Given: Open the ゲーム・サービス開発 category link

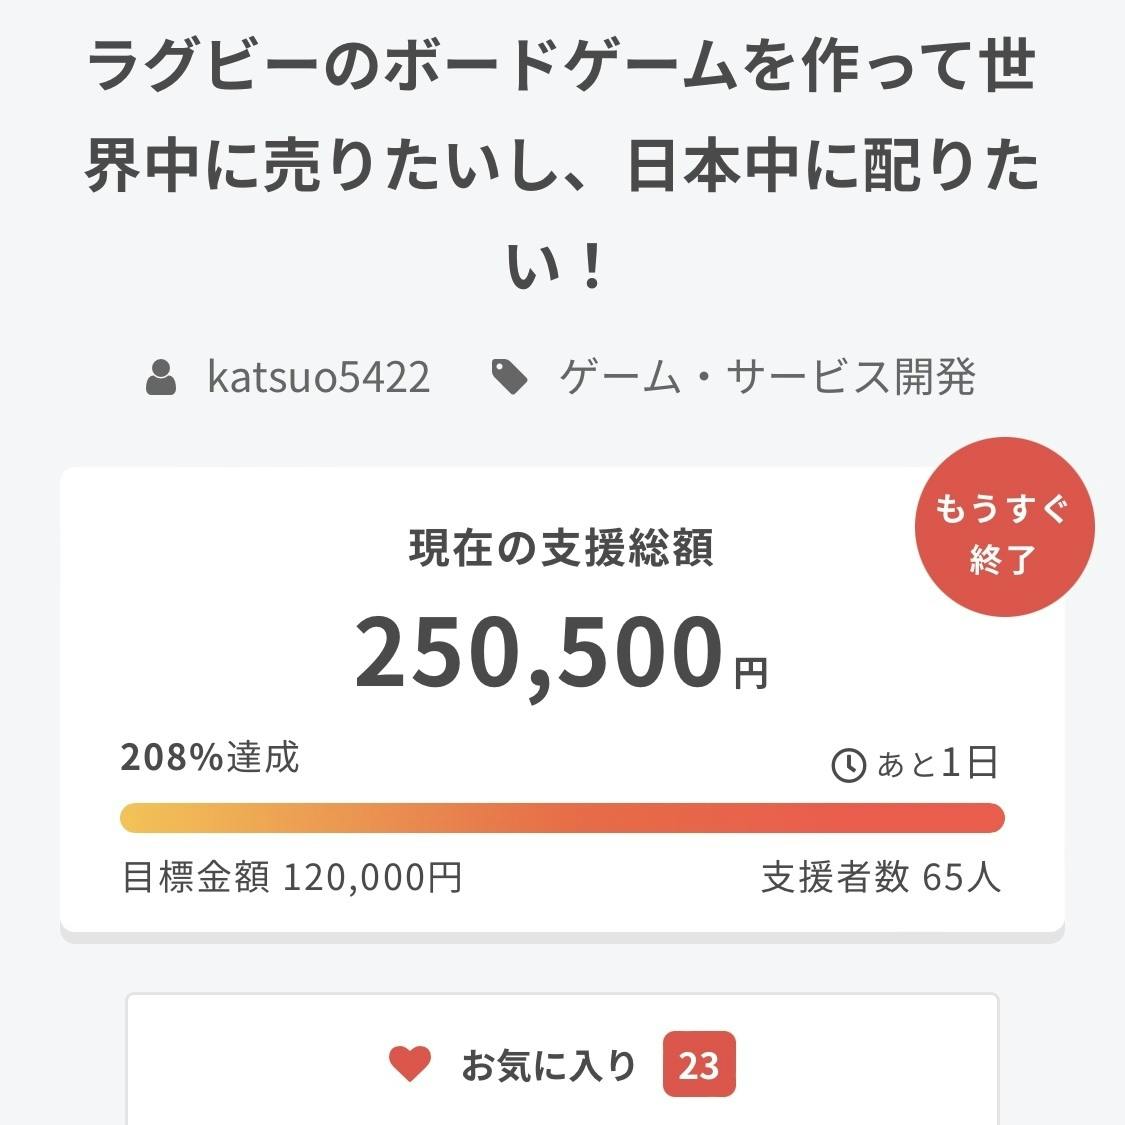Looking at the screenshot, I should pos(767,377).
